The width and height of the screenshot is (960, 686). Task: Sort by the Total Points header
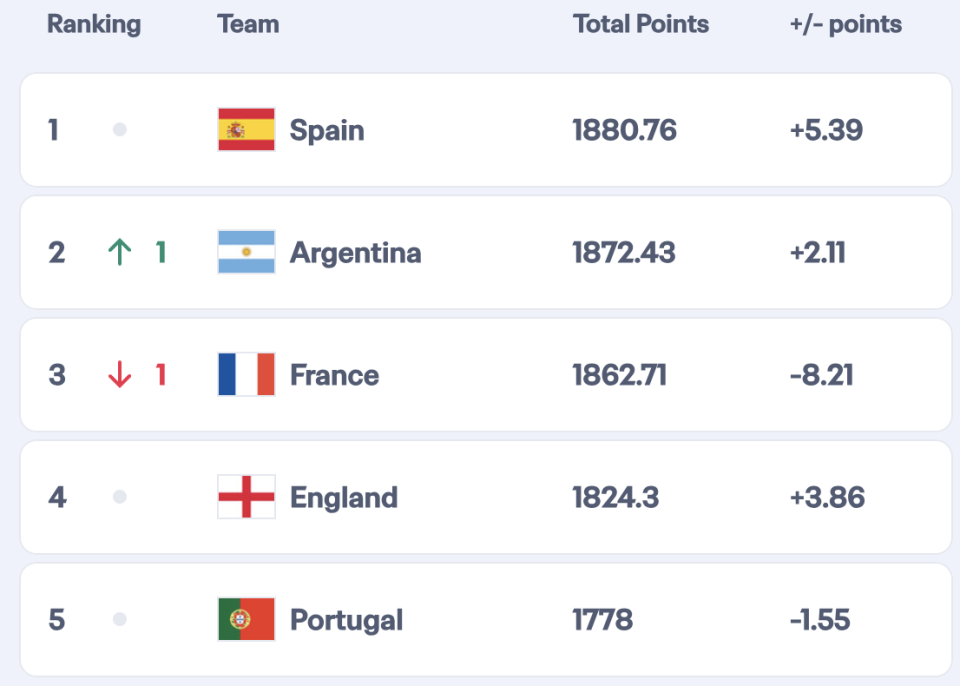coord(641,25)
